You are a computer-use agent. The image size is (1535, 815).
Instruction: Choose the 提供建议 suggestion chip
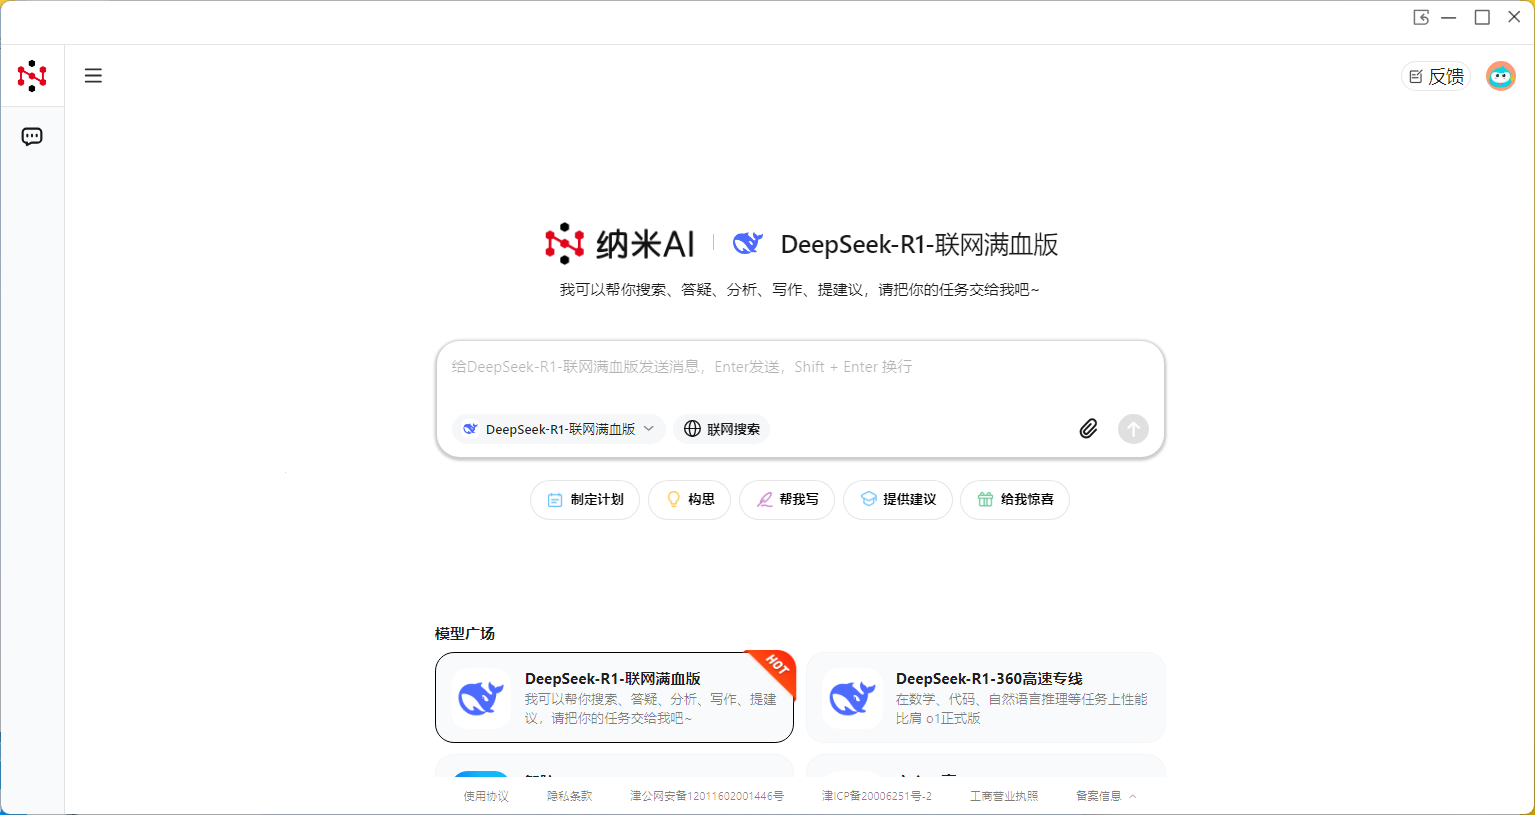point(898,499)
